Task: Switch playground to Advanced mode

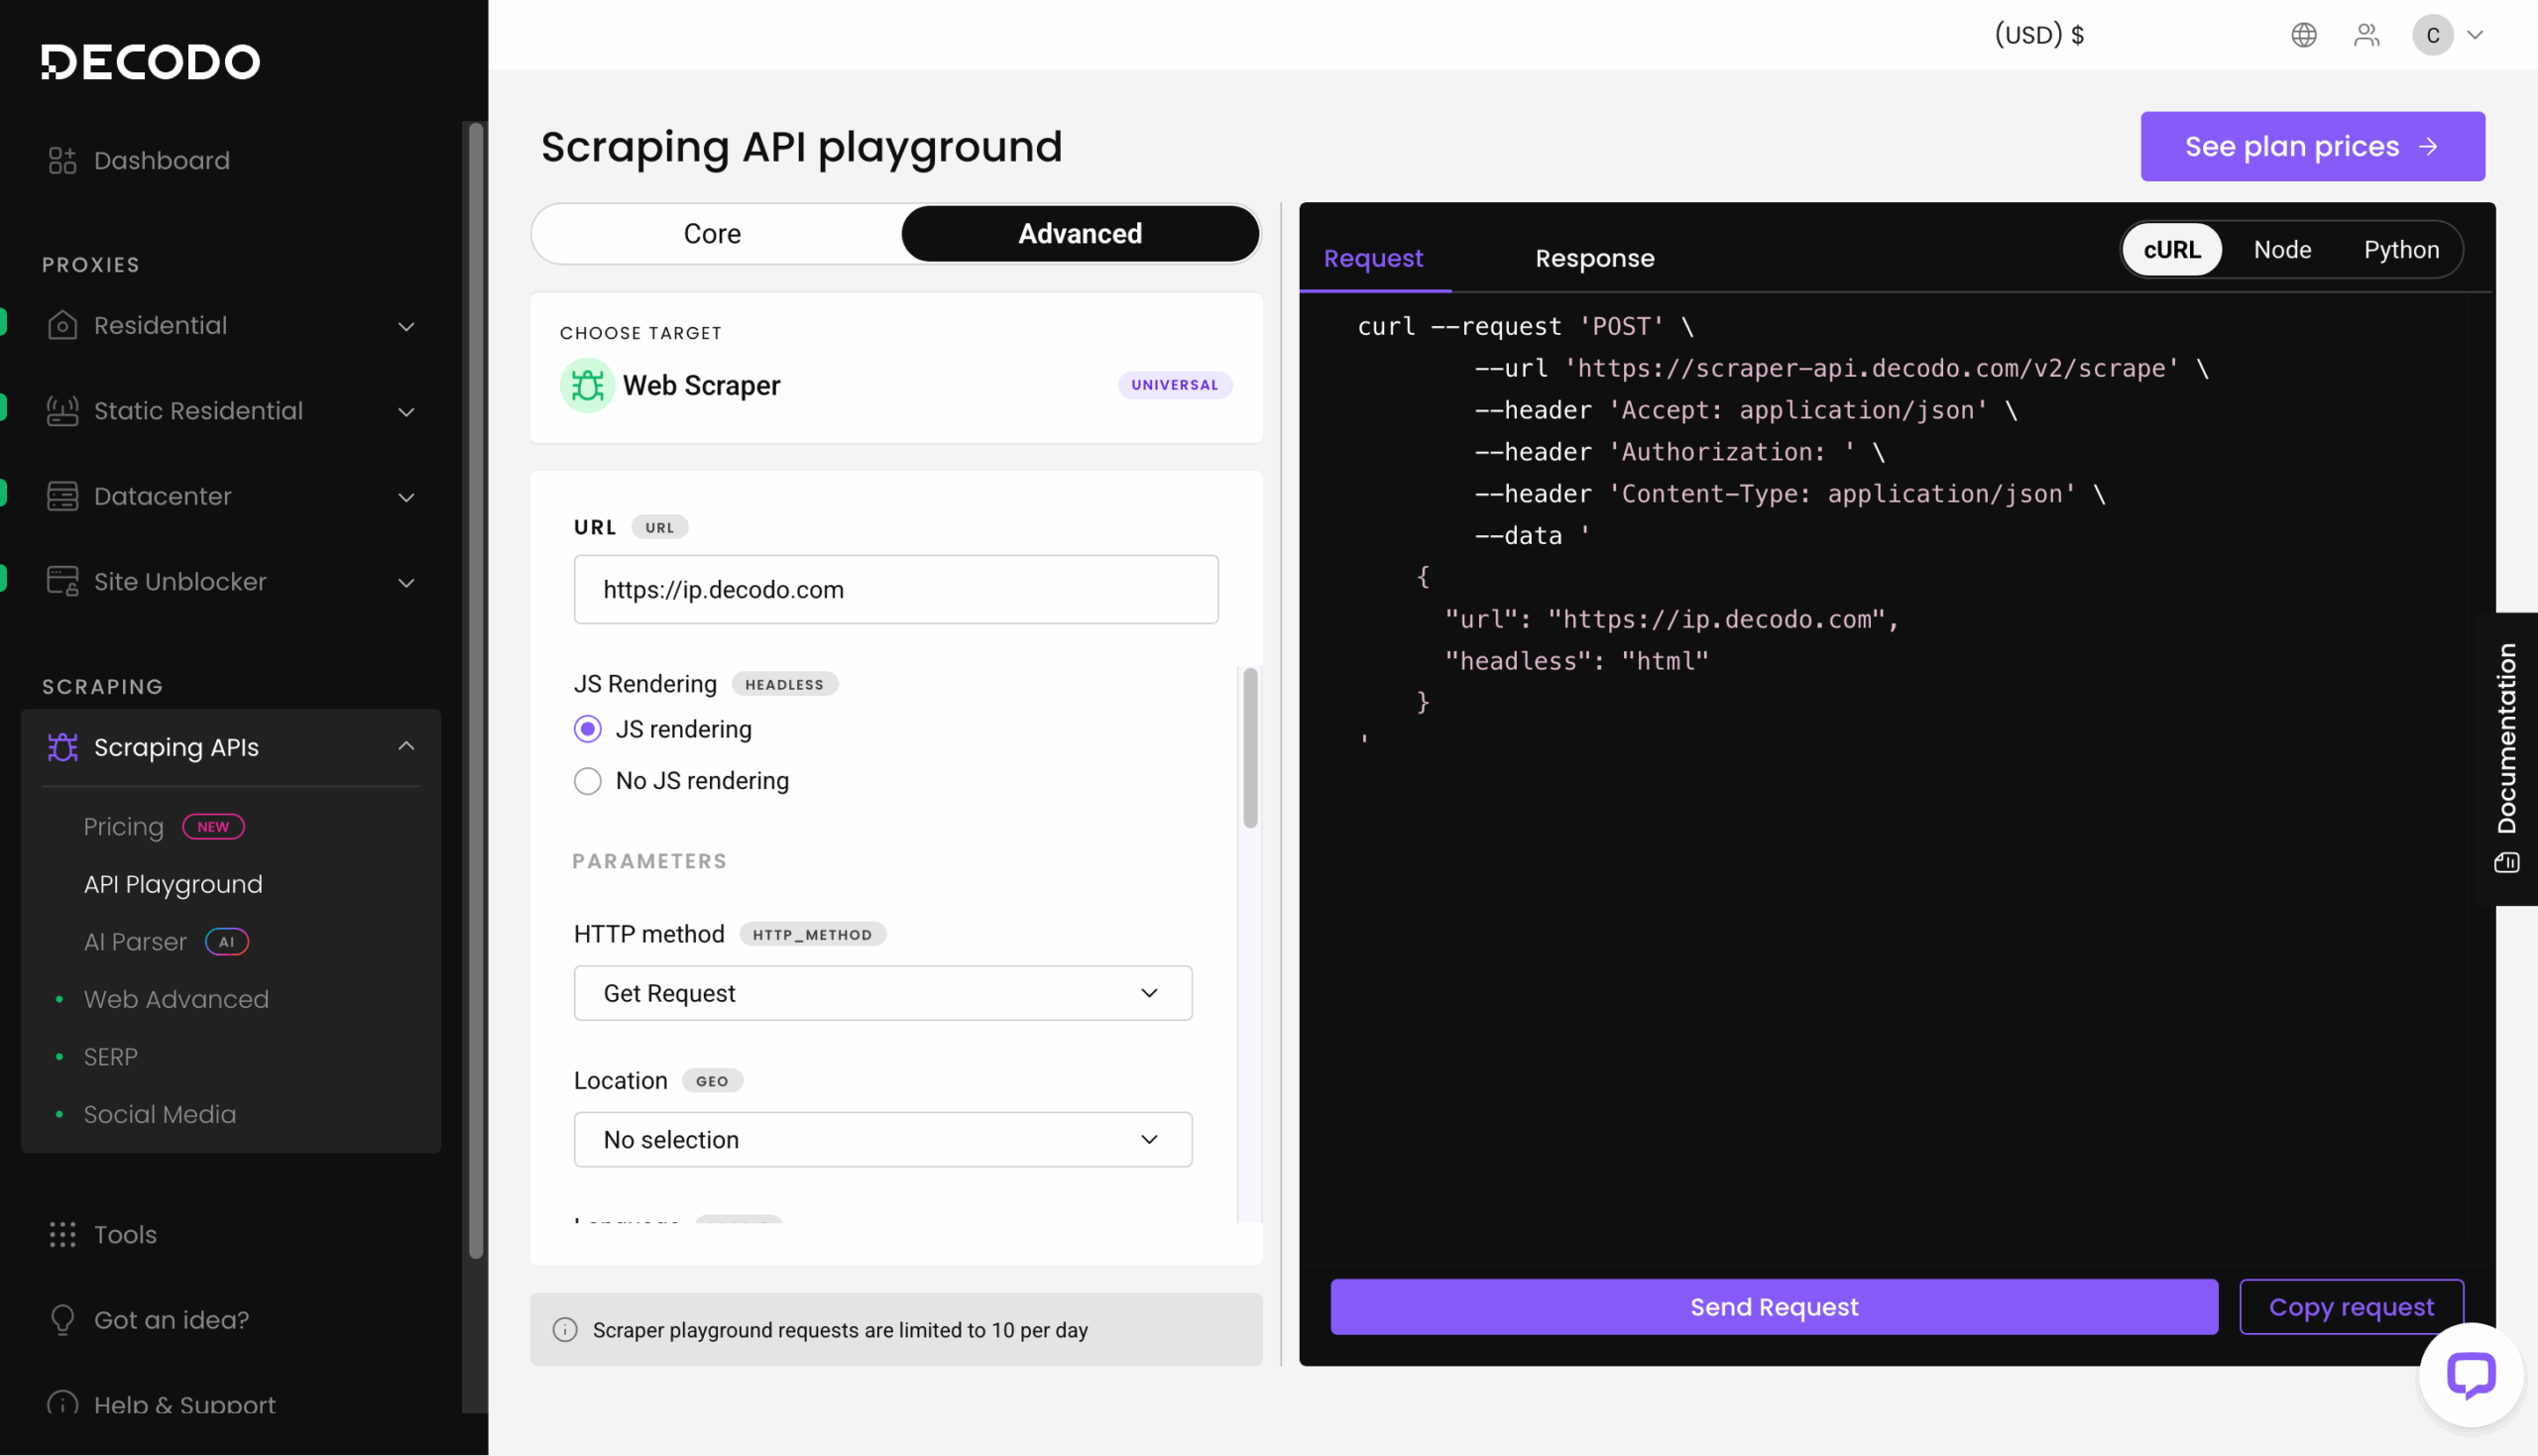Action: click(x=1080, y=234)
